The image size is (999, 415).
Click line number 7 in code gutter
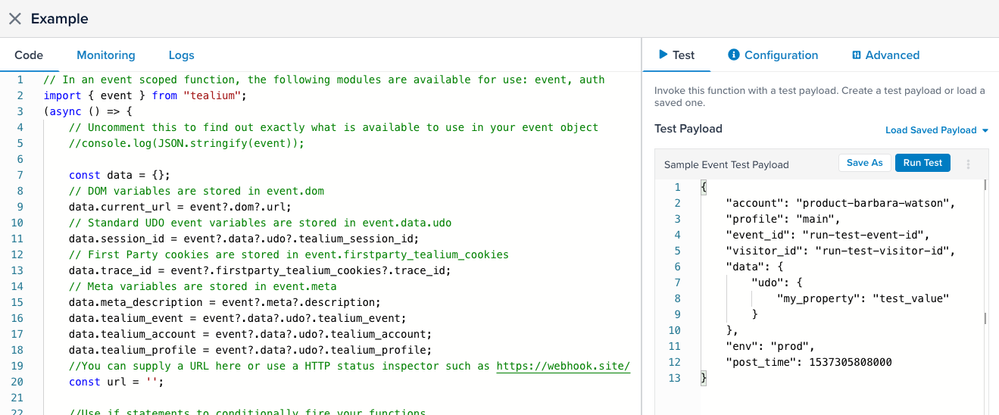click(x=19, y=175)
